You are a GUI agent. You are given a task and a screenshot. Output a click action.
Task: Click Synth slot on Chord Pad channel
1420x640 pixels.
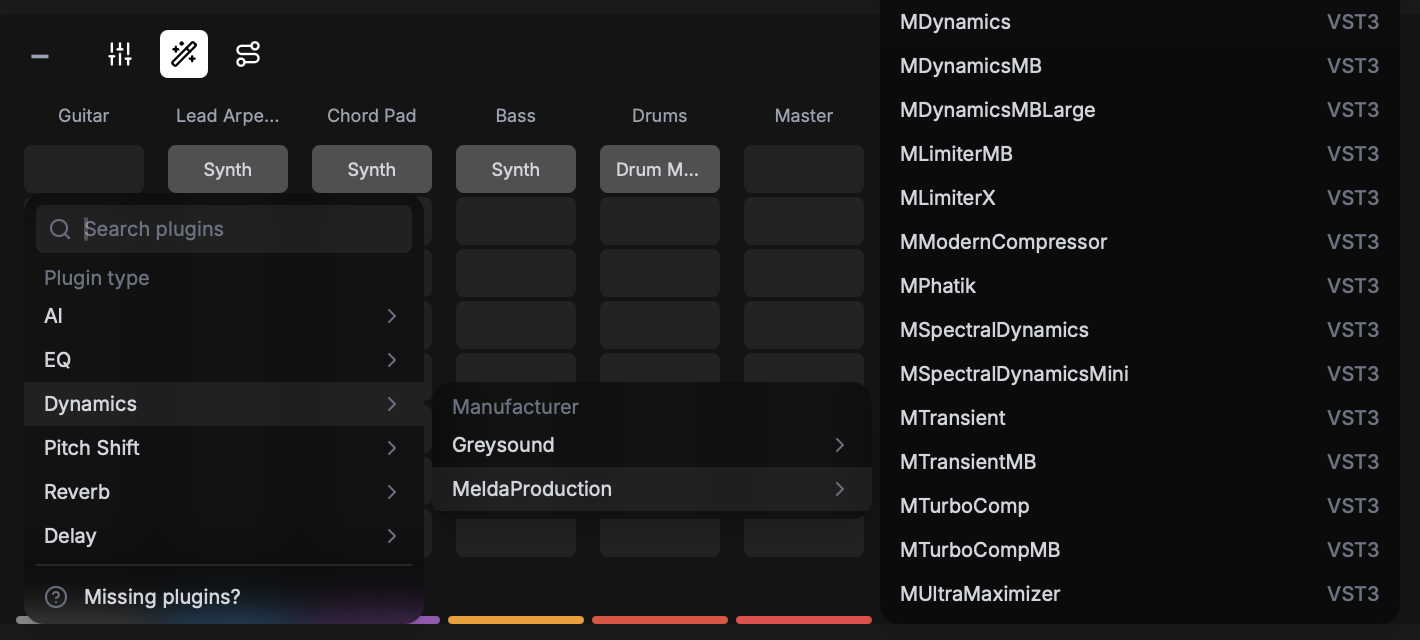tap(372, 169)
